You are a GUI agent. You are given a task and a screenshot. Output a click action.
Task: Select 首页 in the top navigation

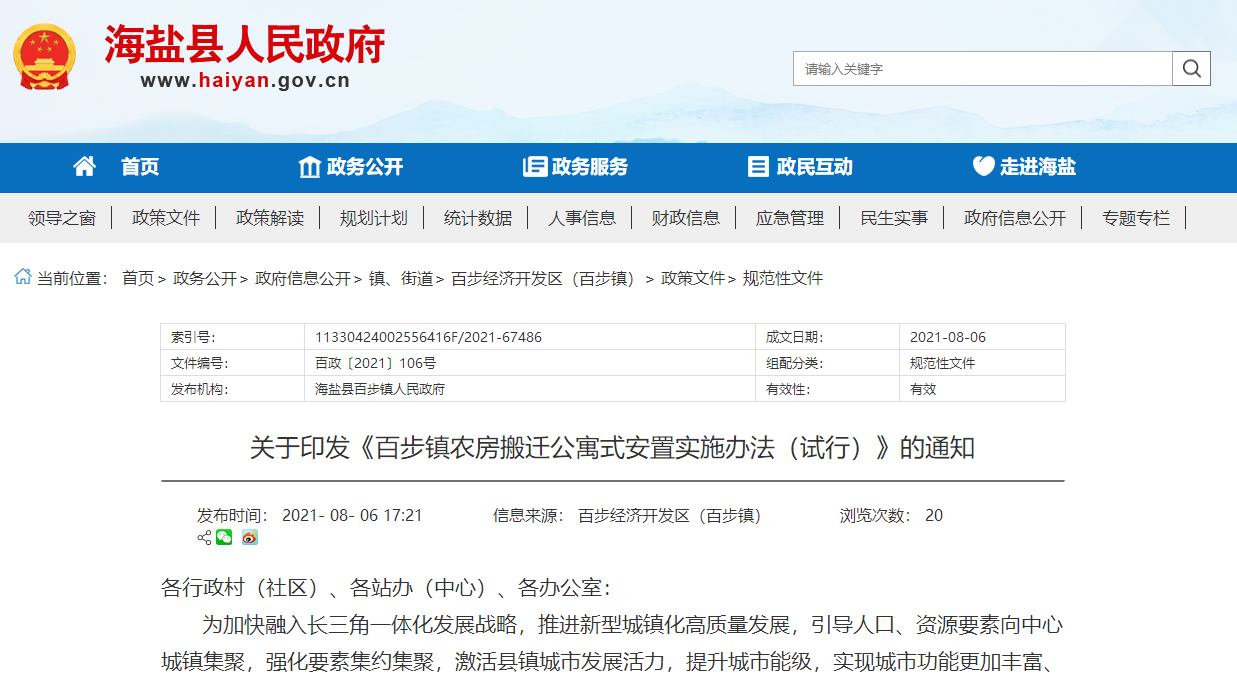pos(138,167)
